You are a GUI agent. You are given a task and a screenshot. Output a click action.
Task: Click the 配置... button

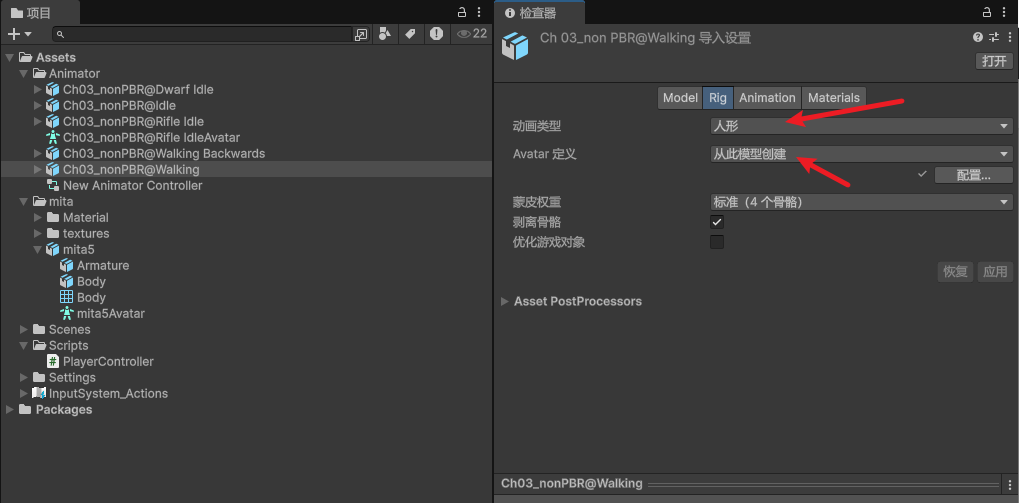(973, 175)
